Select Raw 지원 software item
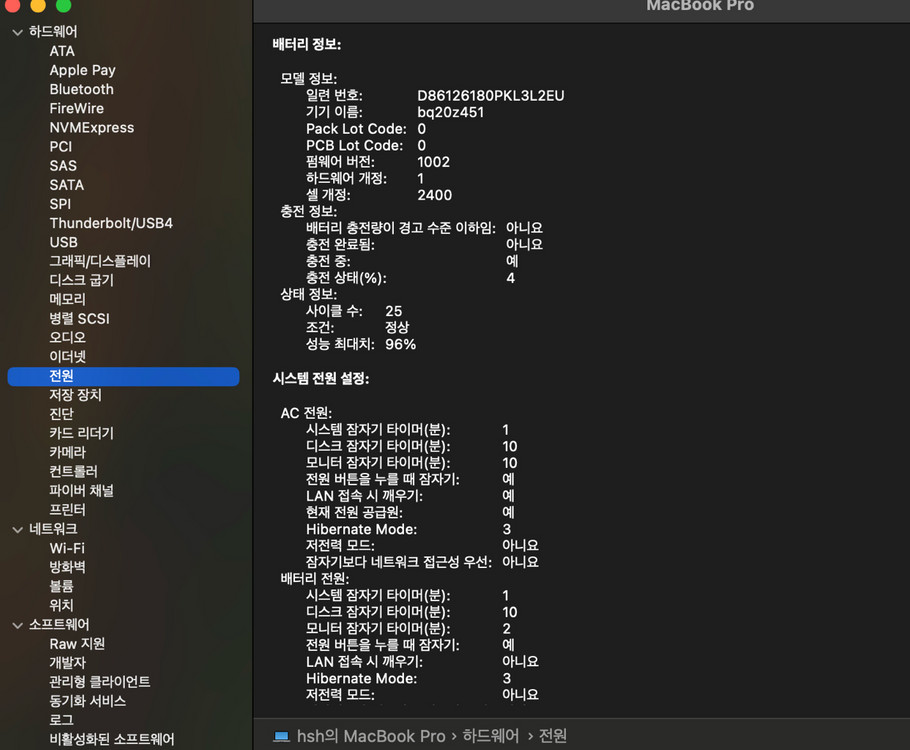The height and width of the screenshot is (750, 910). tap(77, 644)
